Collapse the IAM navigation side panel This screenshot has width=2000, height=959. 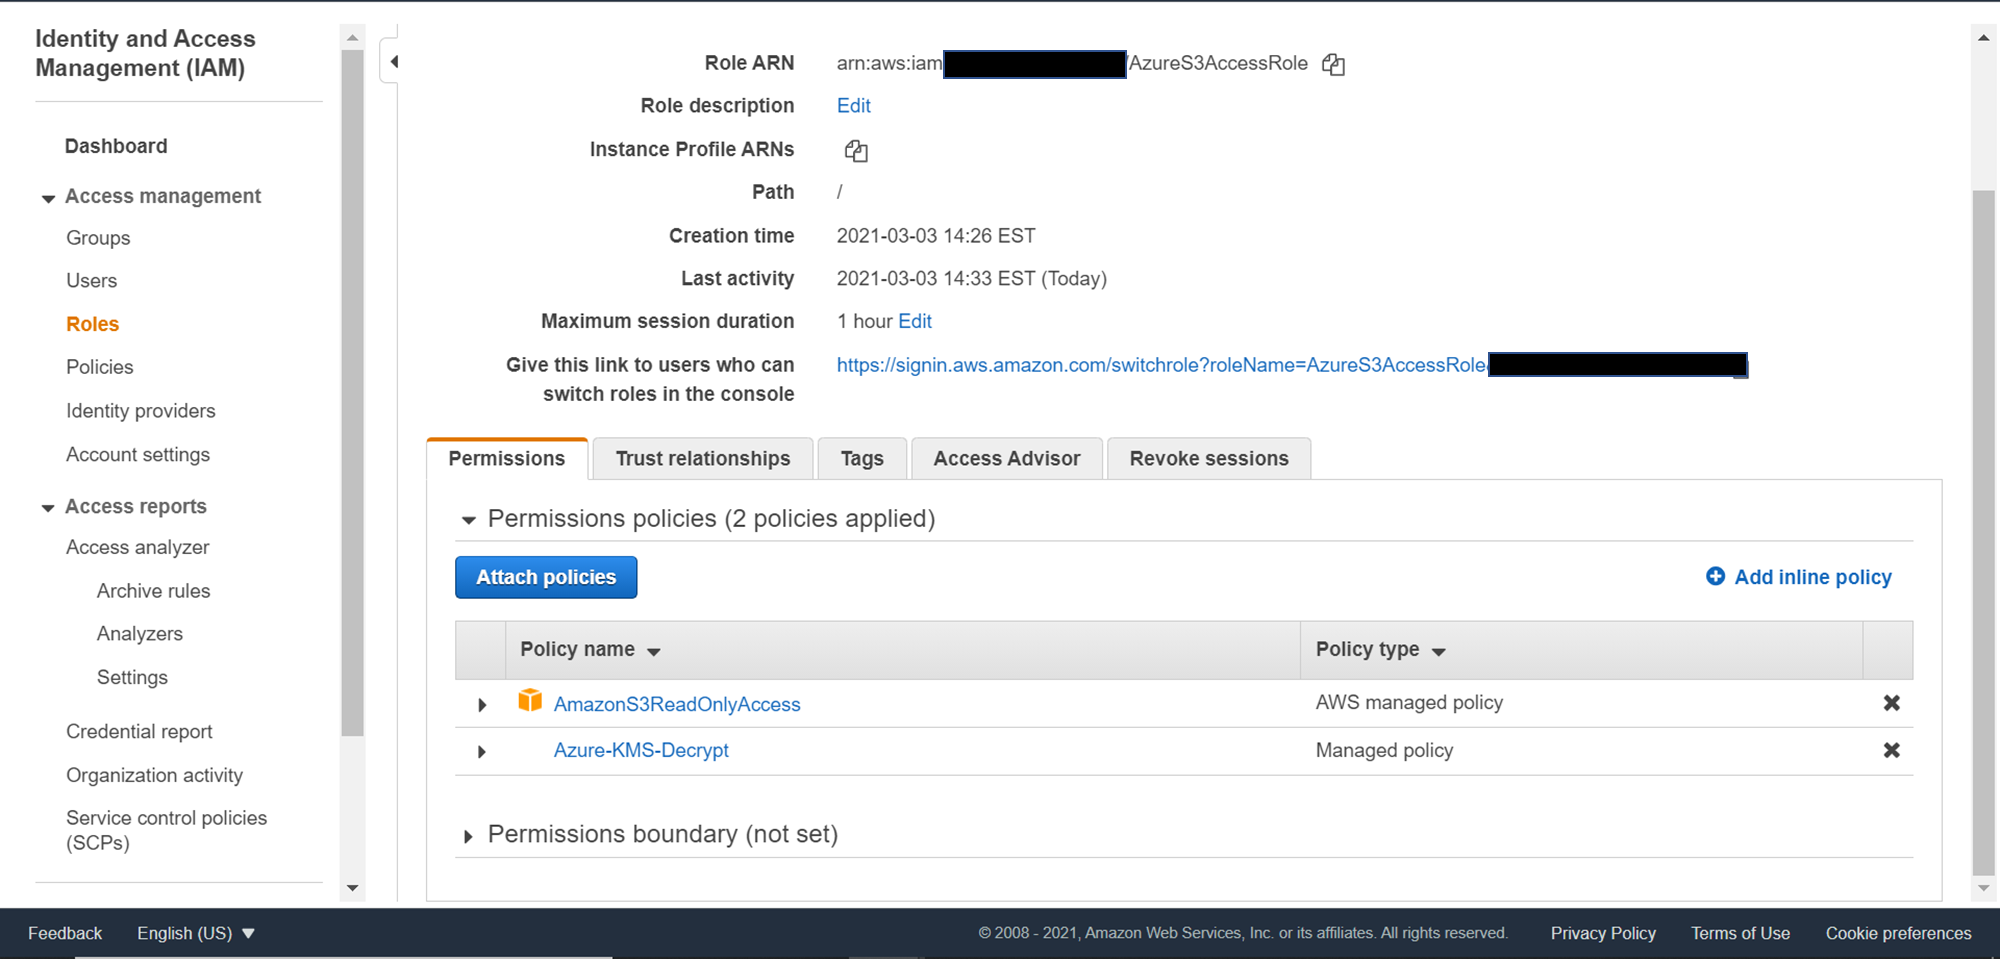point(394,62)
